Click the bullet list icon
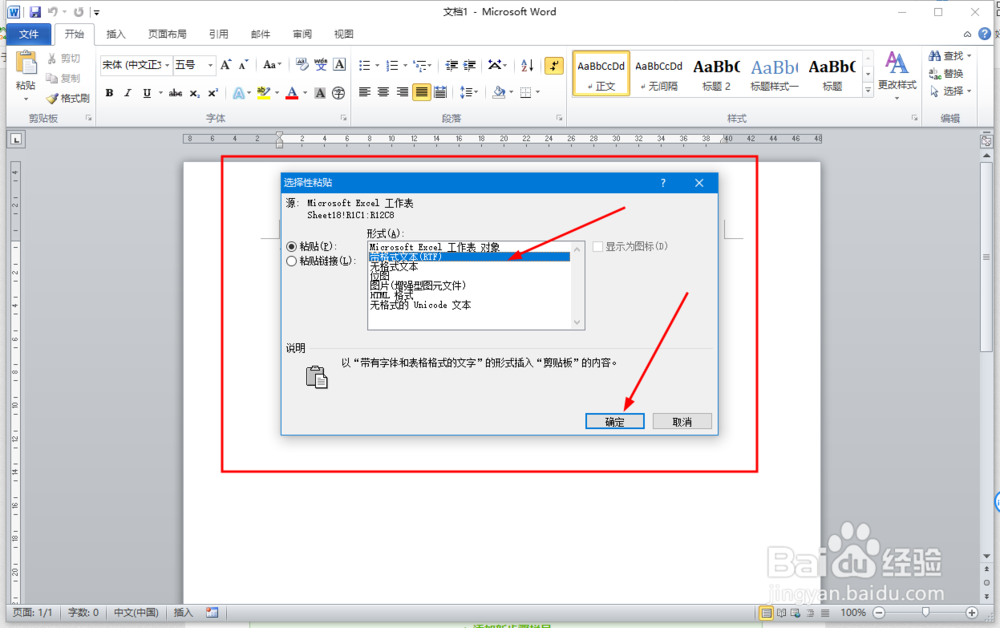The height and width of the screenshot is (628, 1000). coord(364,65)
